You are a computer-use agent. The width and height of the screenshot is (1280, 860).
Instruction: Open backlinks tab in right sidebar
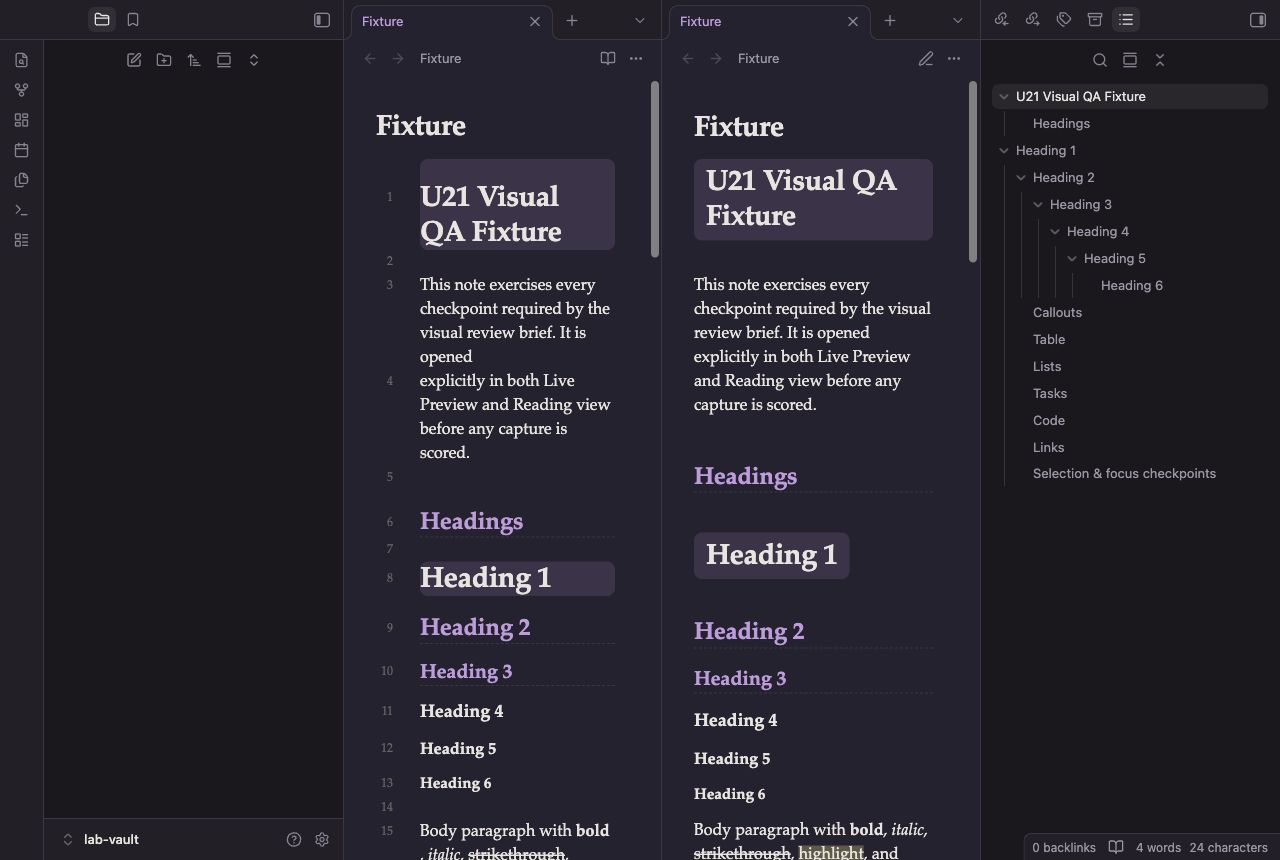tap(1002, 20)
